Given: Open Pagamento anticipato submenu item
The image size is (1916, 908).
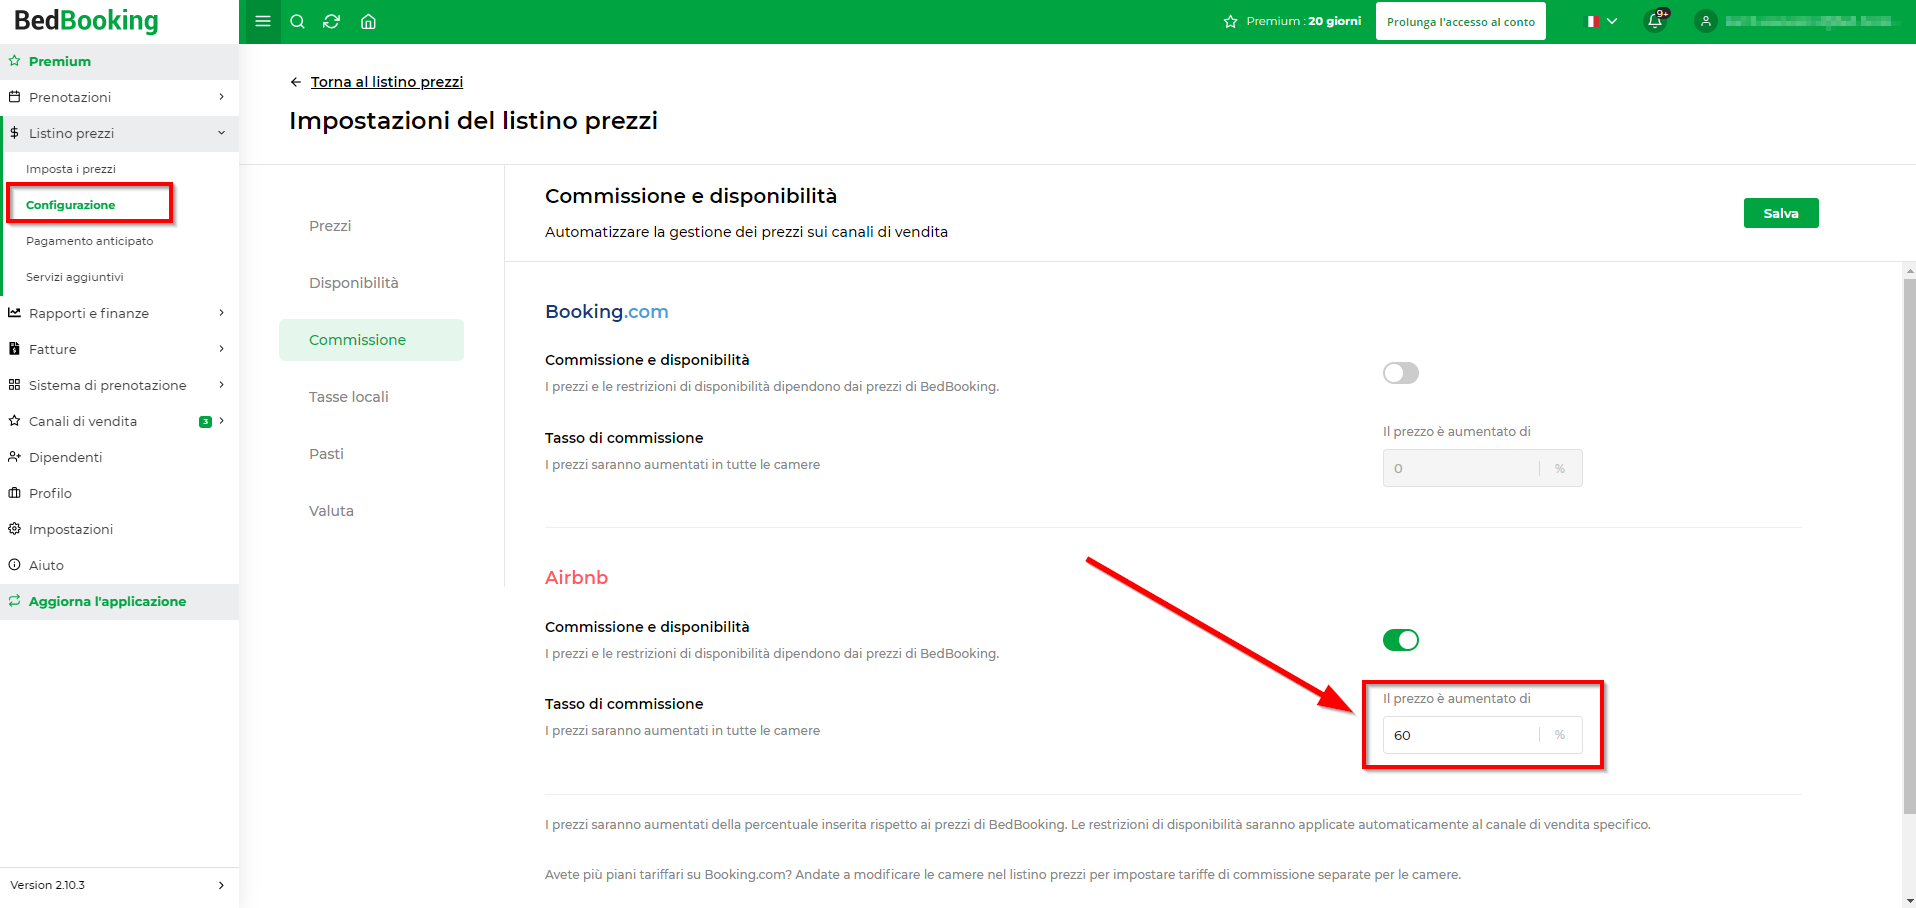Looking at the screenshot, I should (90, 241).
